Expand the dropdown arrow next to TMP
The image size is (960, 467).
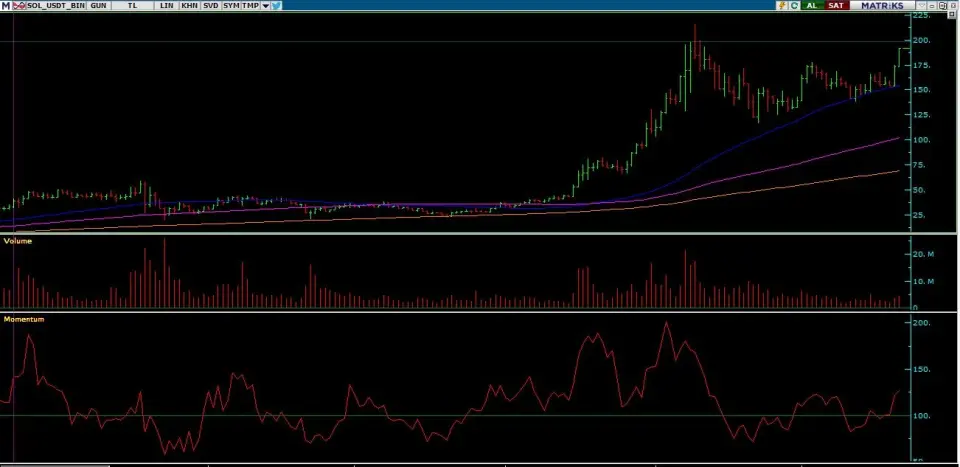(265, 6)
